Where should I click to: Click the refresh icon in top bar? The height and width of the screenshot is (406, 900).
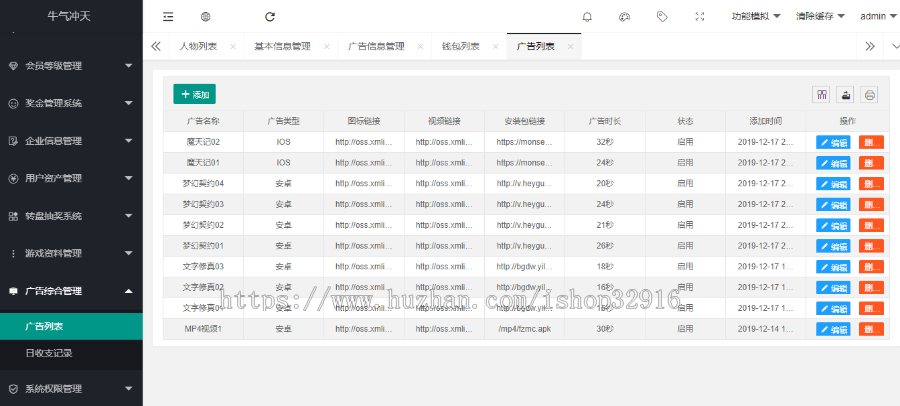[x=270, y=17]
